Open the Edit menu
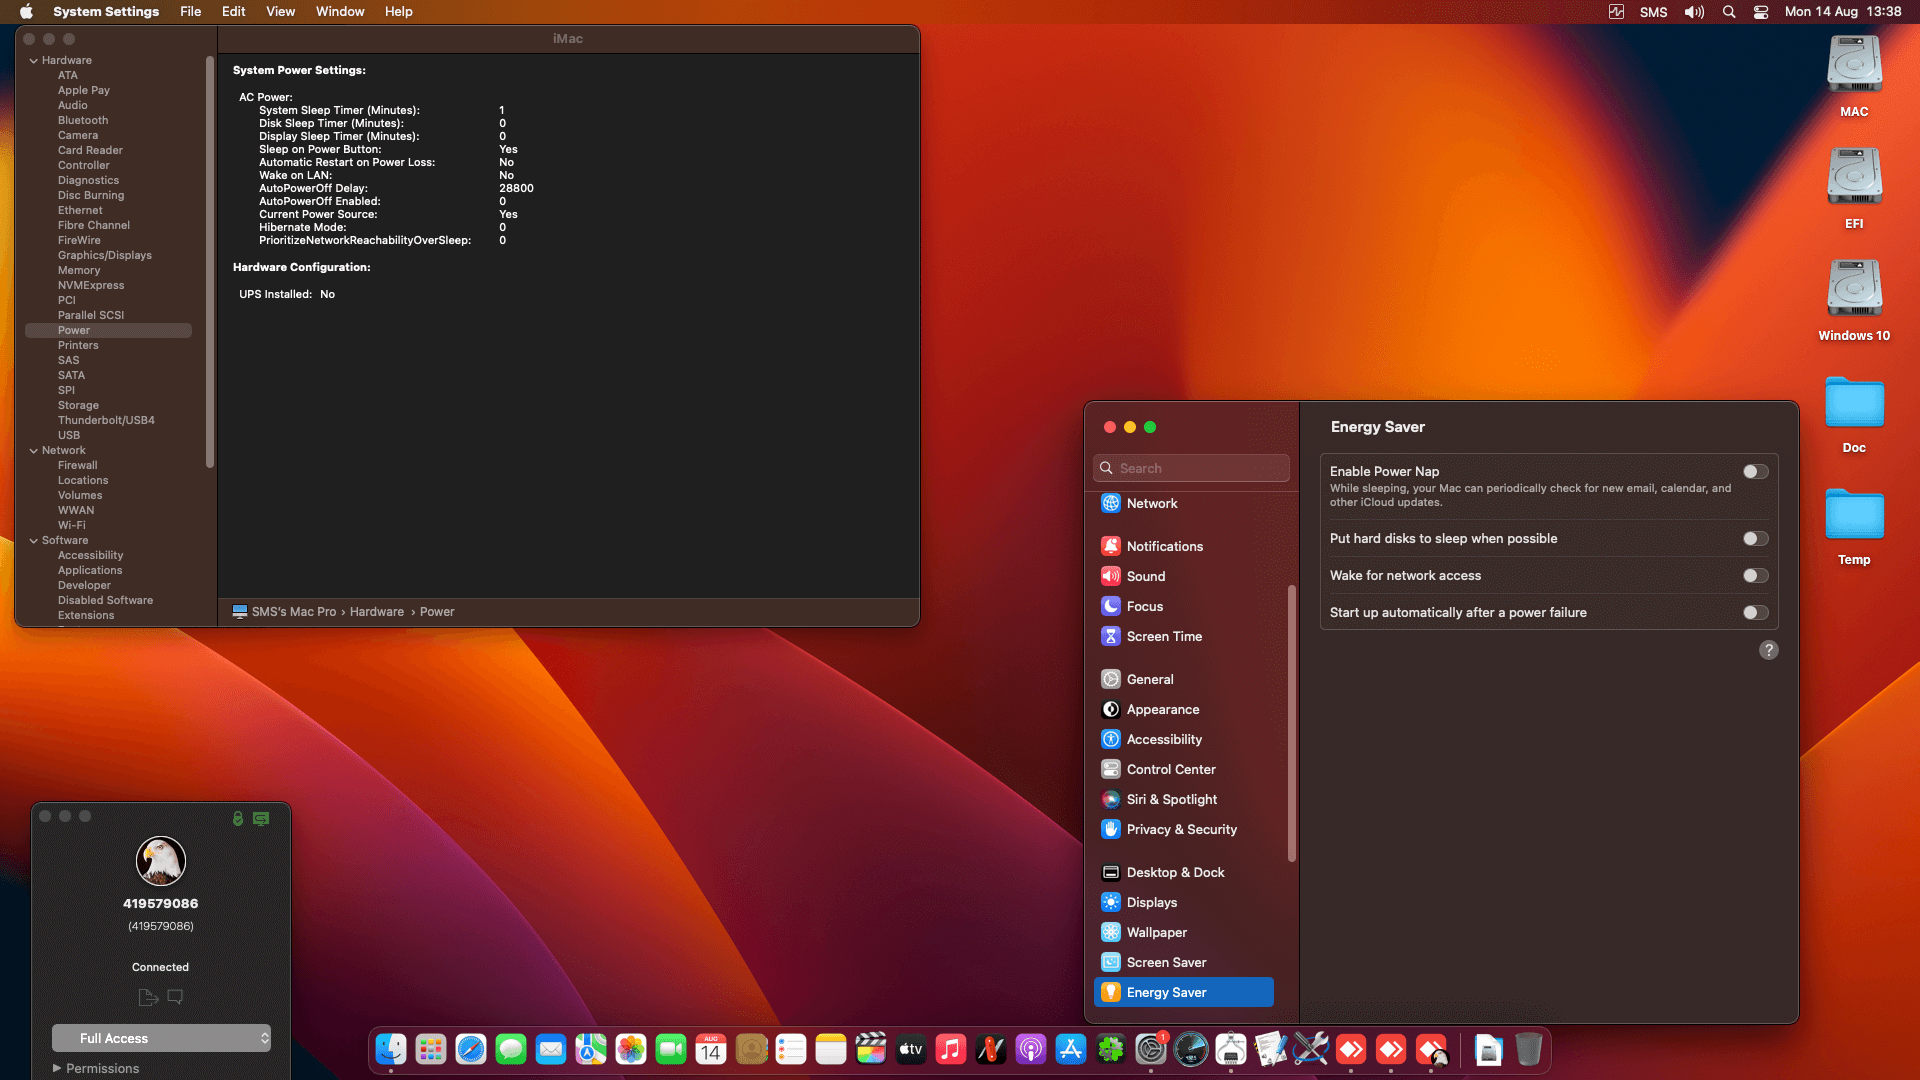1920x1080 pixels. (233, 12)
